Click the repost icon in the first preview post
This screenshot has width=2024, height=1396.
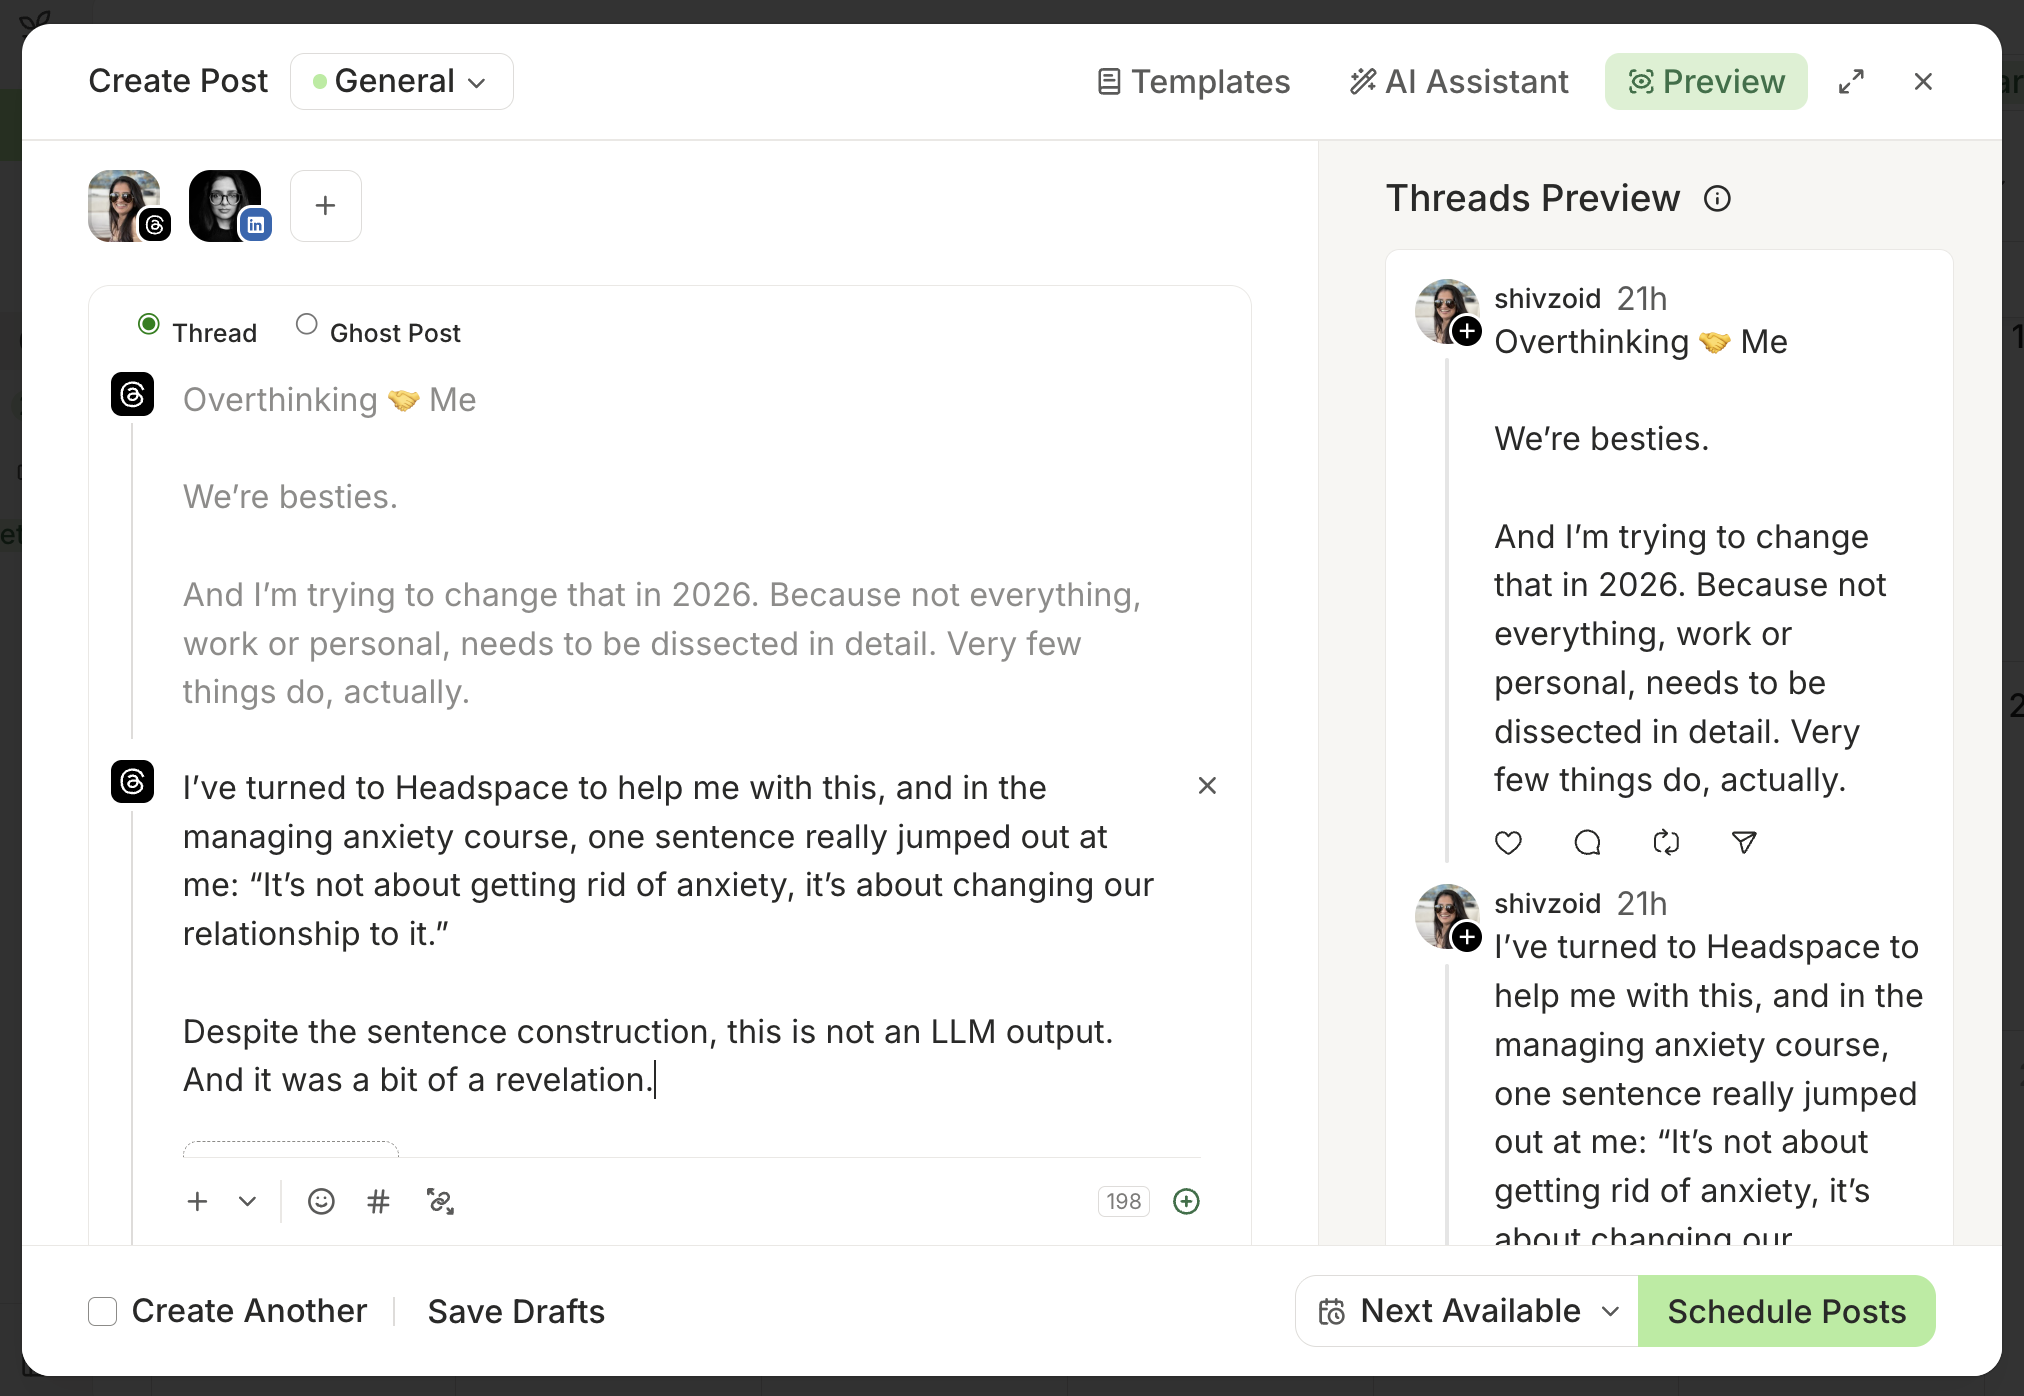[1667, 843]
